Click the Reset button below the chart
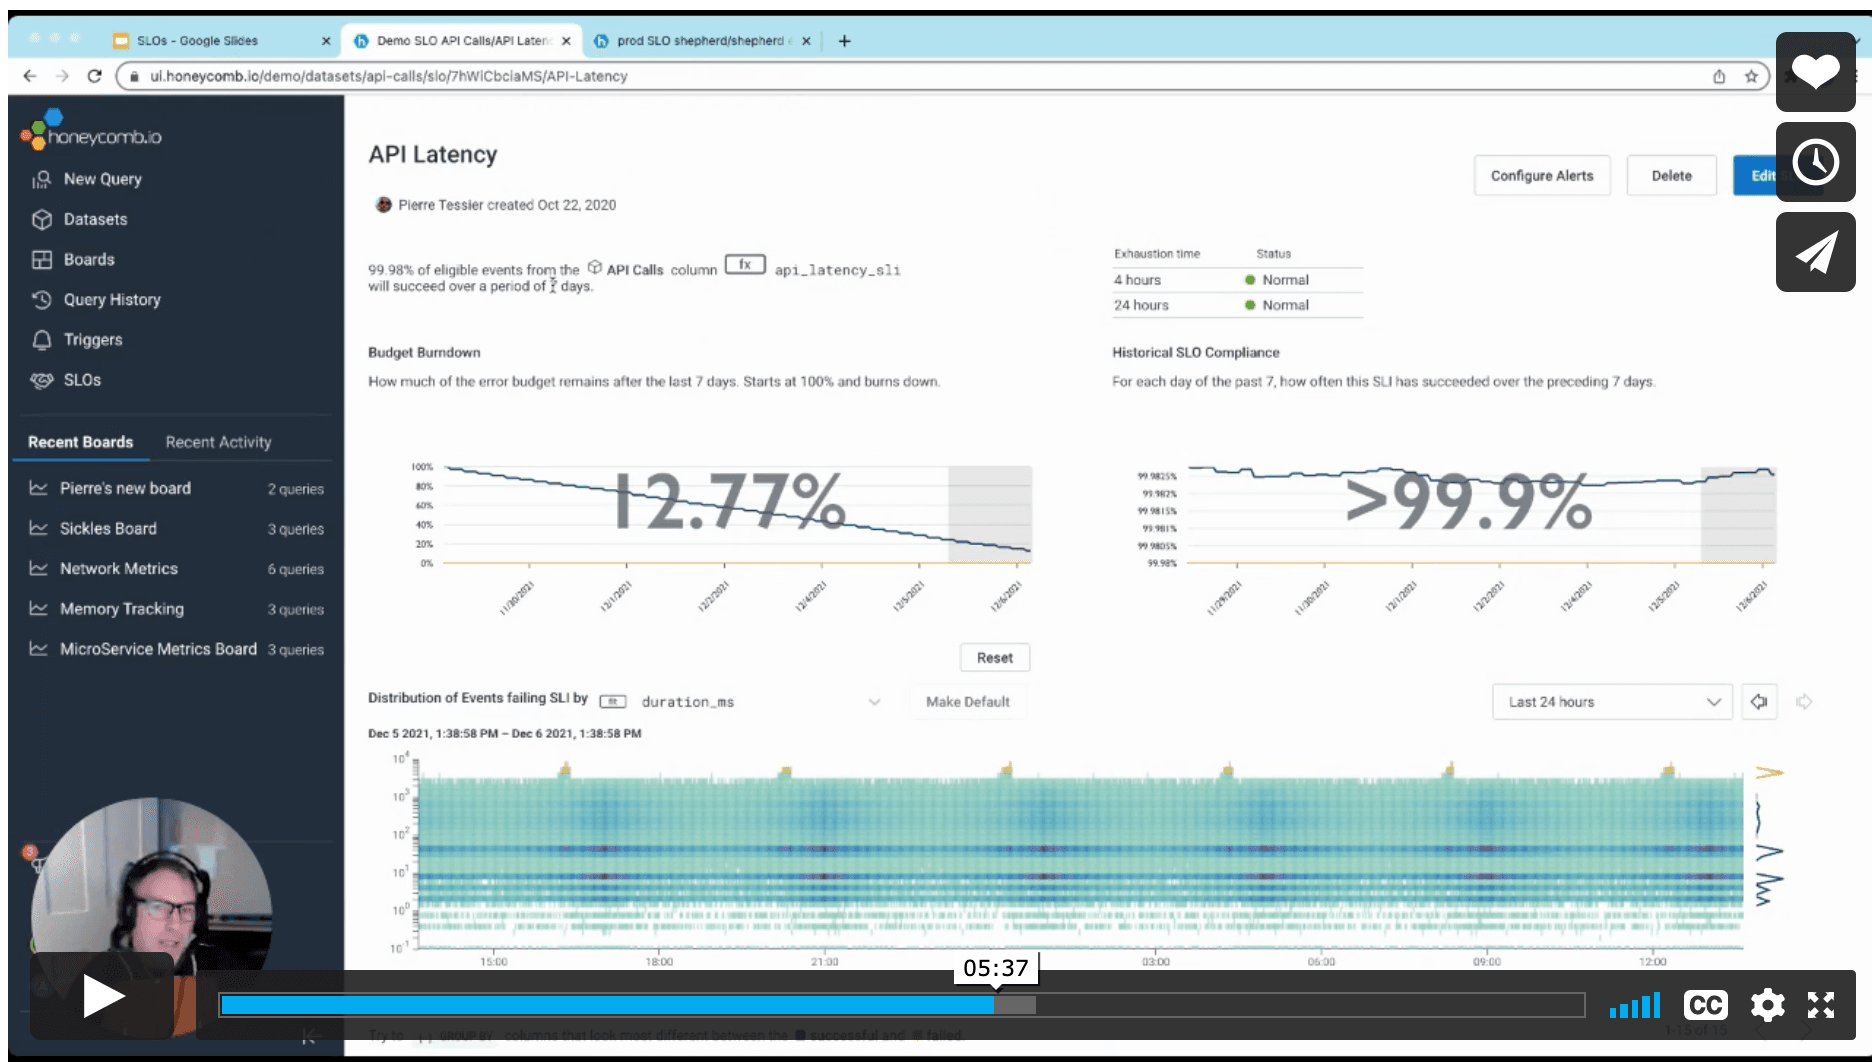 (994, 658)
